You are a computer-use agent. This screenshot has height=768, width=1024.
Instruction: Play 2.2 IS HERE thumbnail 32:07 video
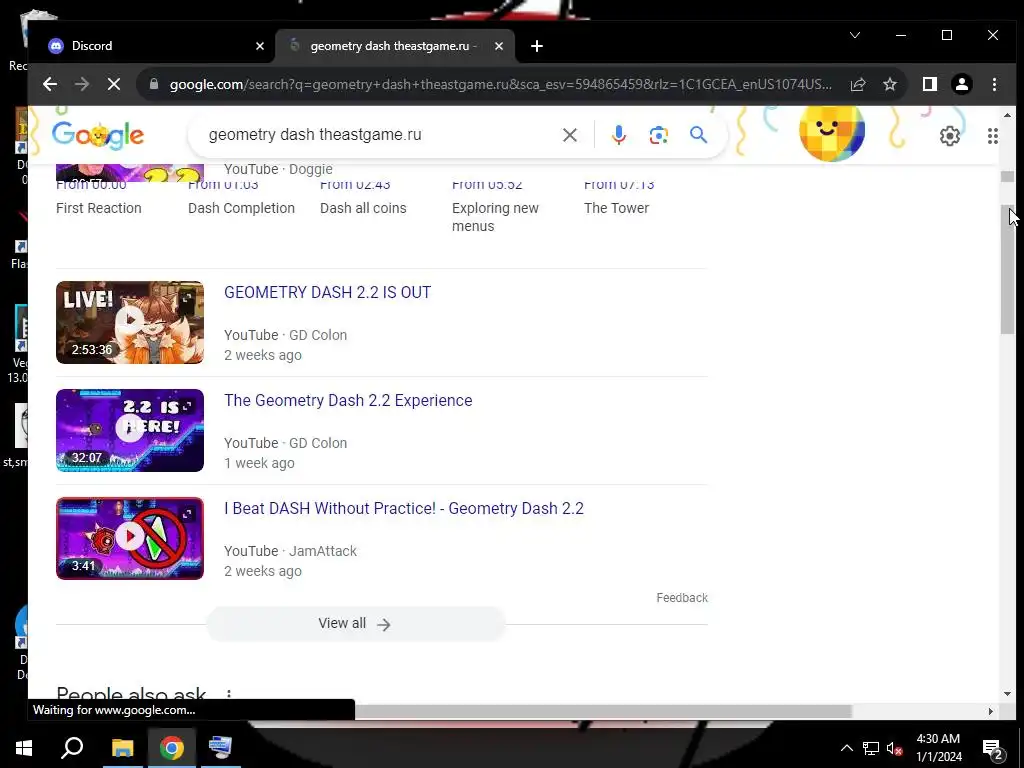tap(130, 430)
